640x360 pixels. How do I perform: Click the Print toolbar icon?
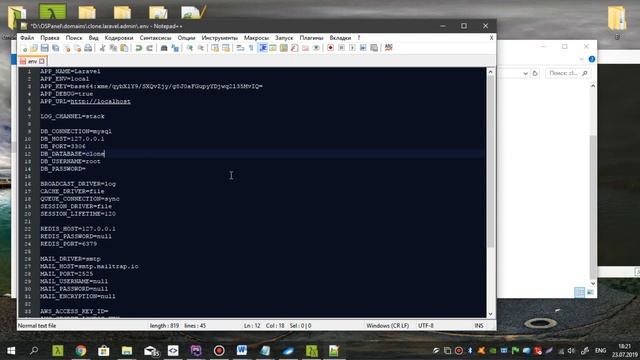point(88,48)
